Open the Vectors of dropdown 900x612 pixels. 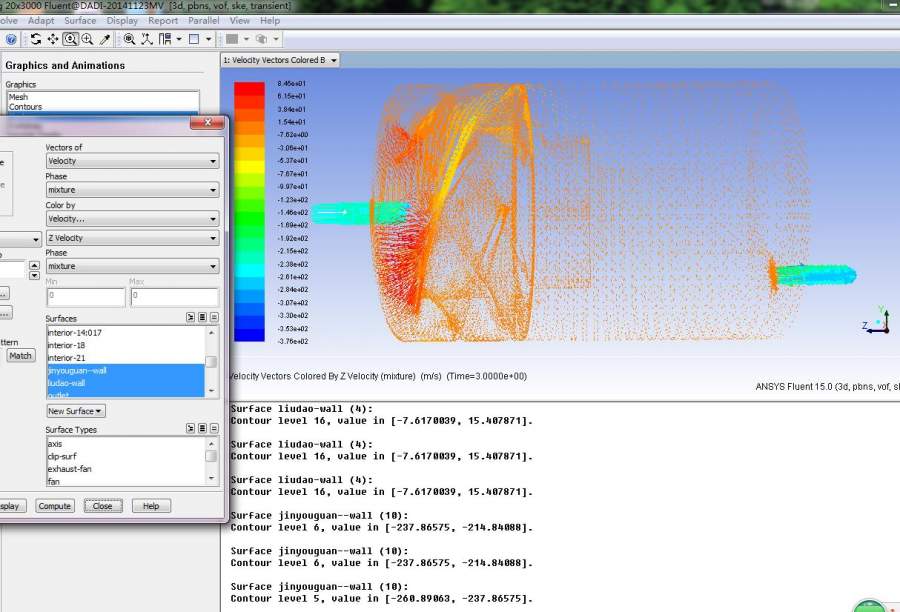(x=132, y=161)
